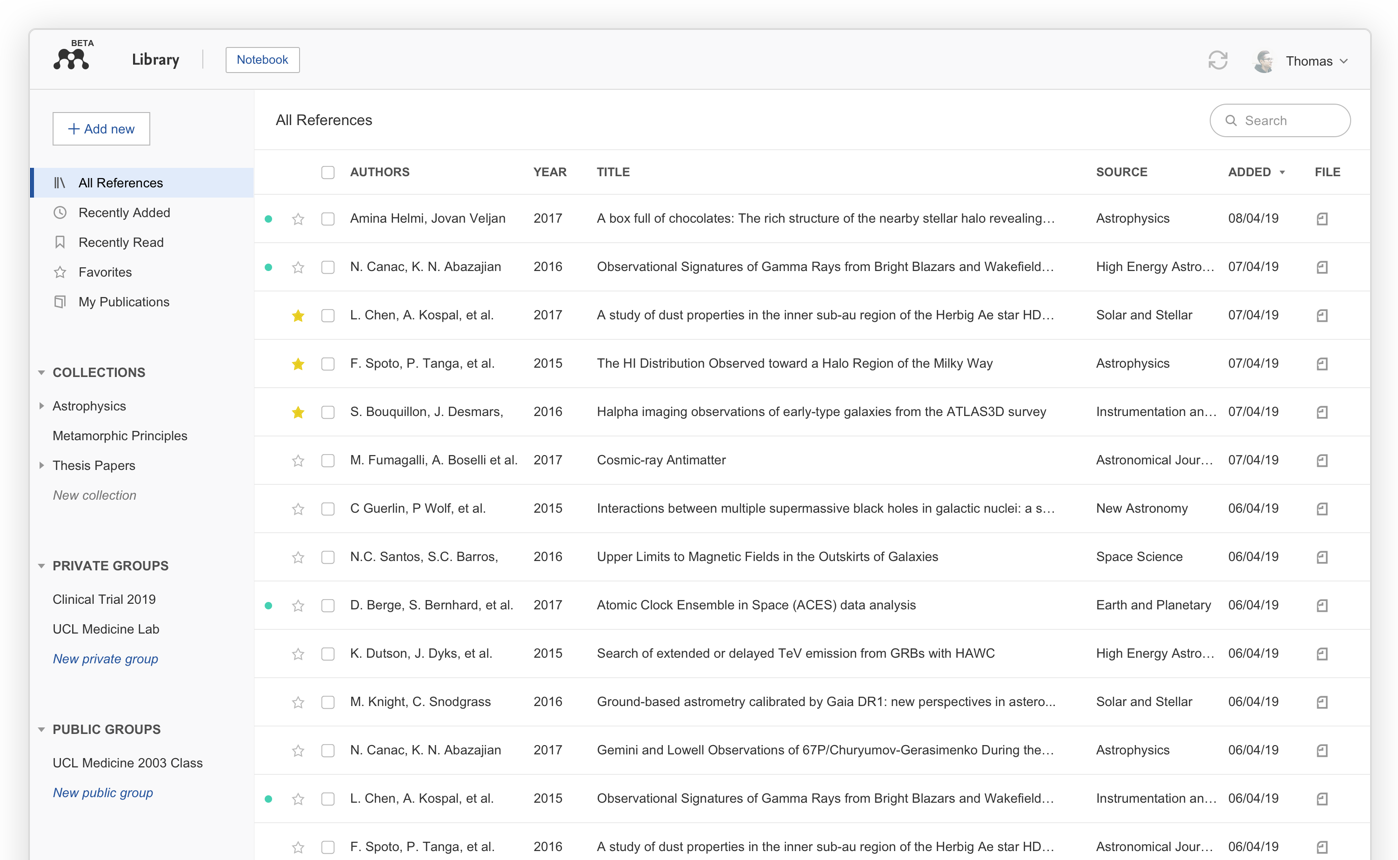Collapse the PRIVATE GROUPS section triangle

41,566
